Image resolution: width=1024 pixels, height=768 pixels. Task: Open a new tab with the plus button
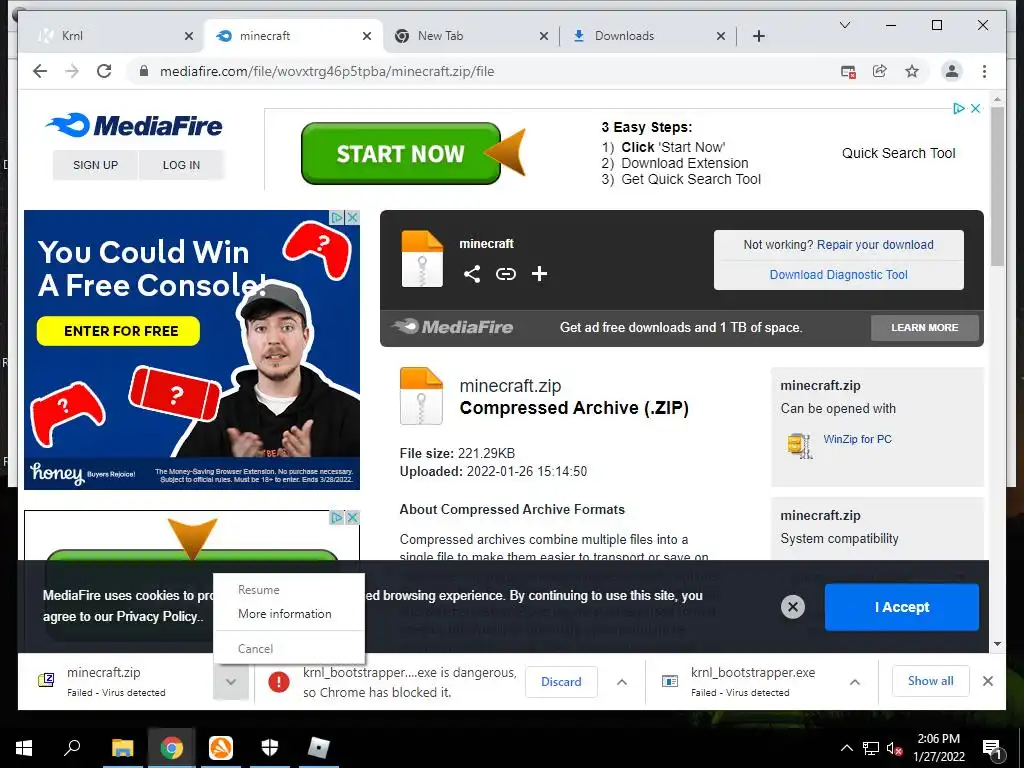[x=758, y=36]
